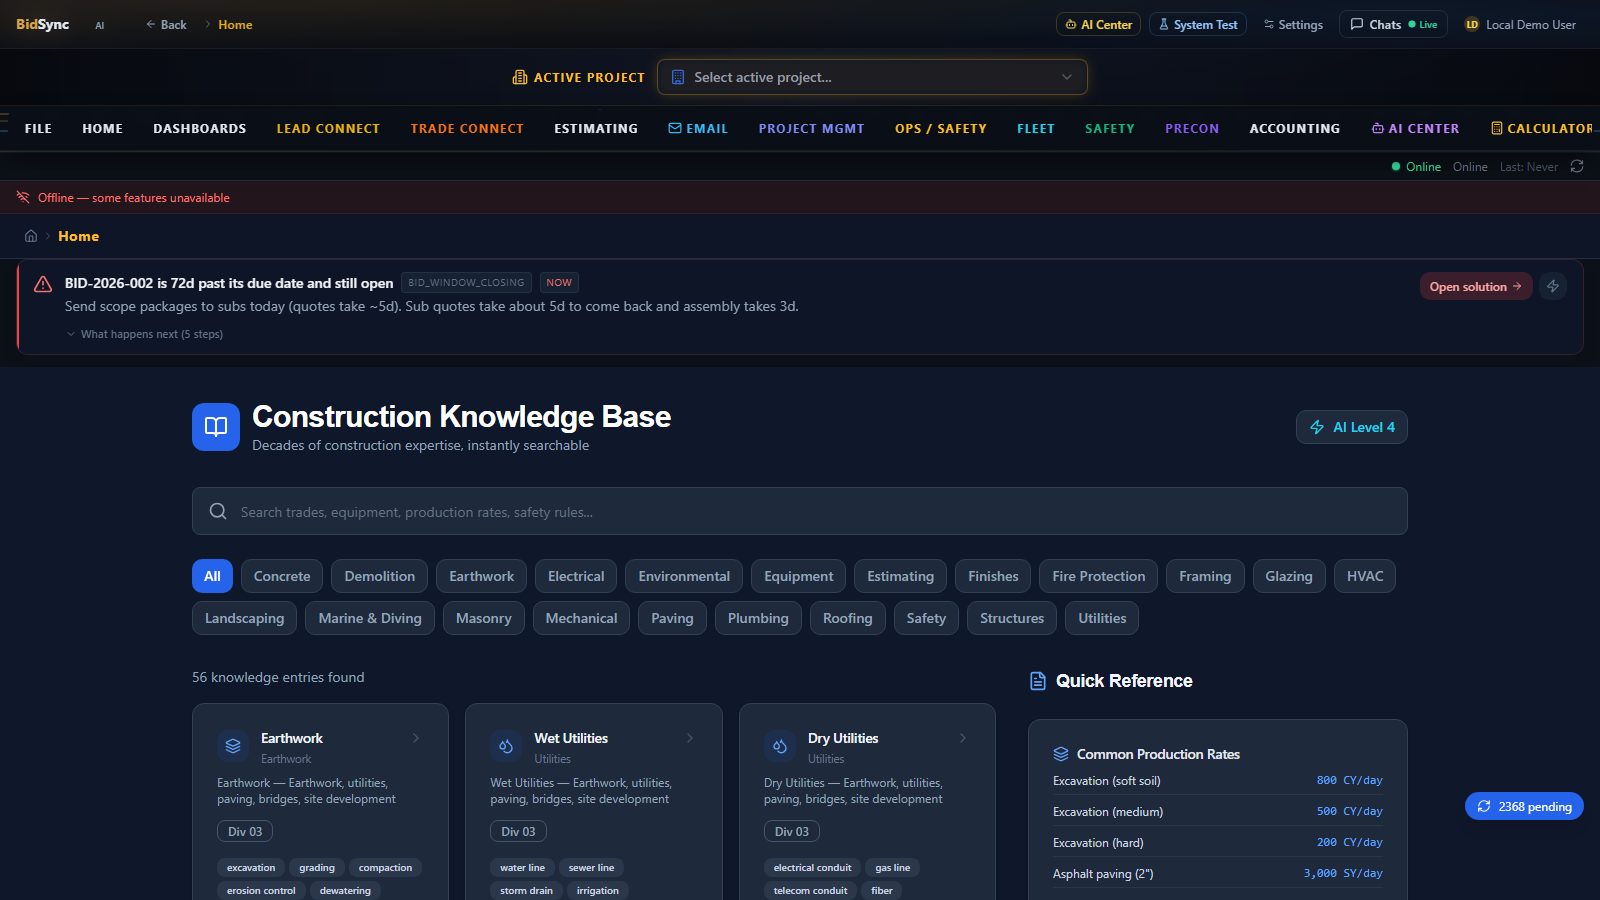Open the System Test button
Viewport: 1600px width, 900px height.
click(1198, 24)
